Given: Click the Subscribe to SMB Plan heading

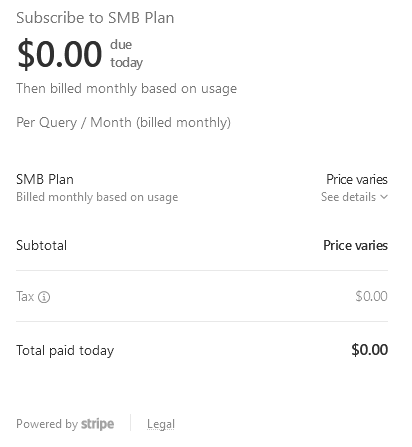Looking at the screenshot, I should tap(95, 18).
